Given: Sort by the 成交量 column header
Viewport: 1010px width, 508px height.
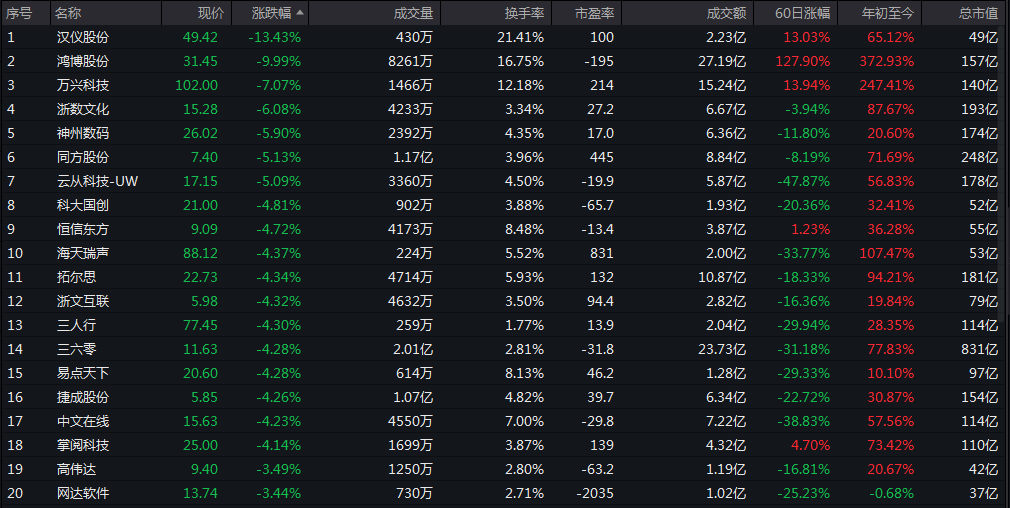Looking at the screenshot, I should click(375, 13).
